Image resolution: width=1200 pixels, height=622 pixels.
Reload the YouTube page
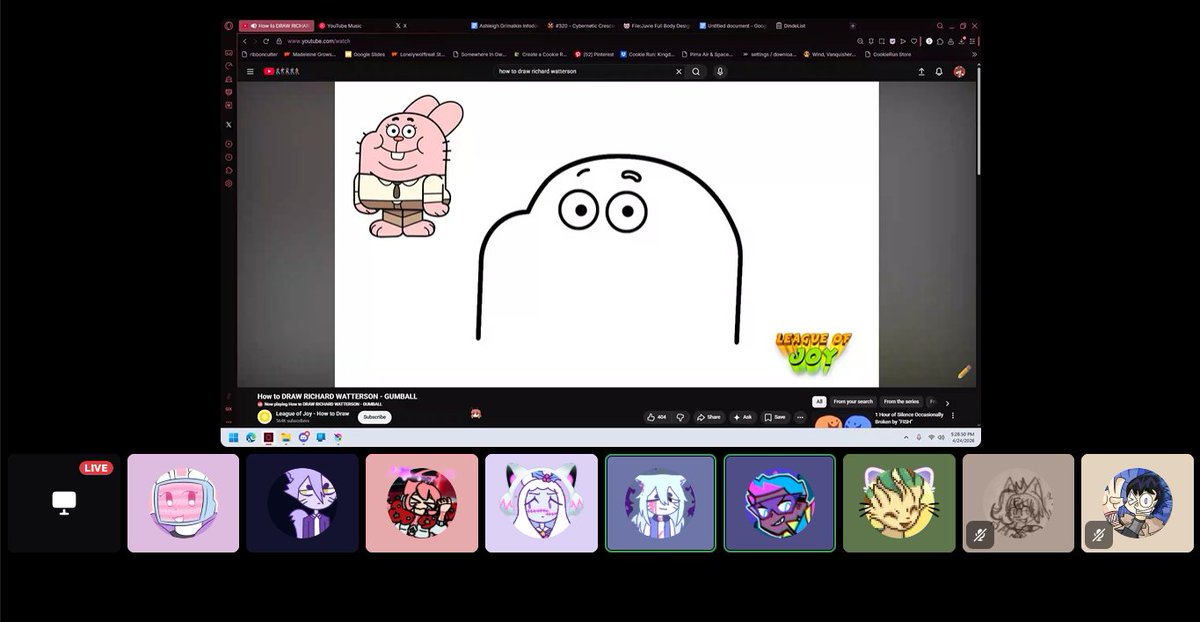[x=266, y=41]
